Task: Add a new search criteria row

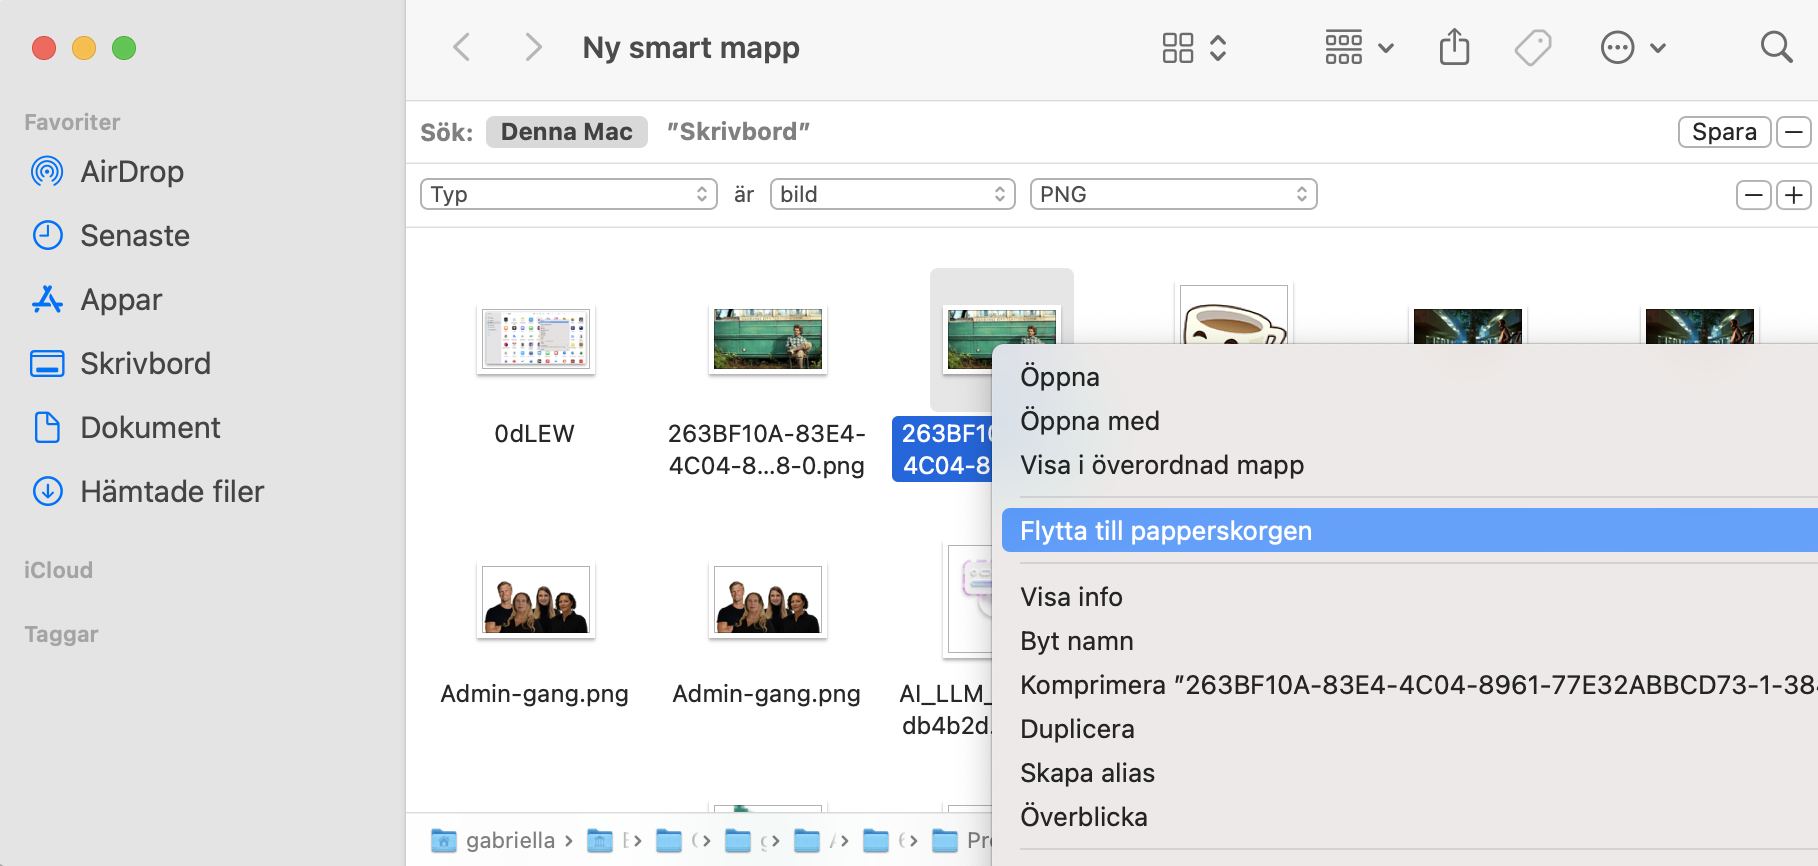Action: pyautogui.click(x=1794, y=195)
